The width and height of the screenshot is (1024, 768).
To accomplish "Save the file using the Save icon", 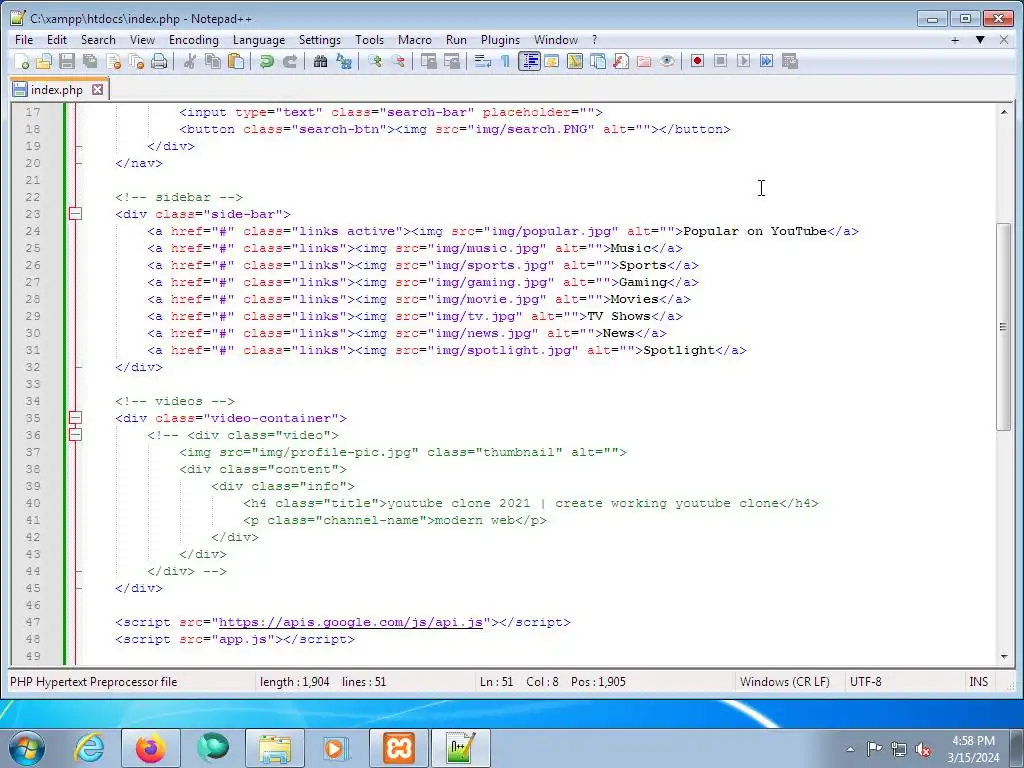I will tap(67, 61).
